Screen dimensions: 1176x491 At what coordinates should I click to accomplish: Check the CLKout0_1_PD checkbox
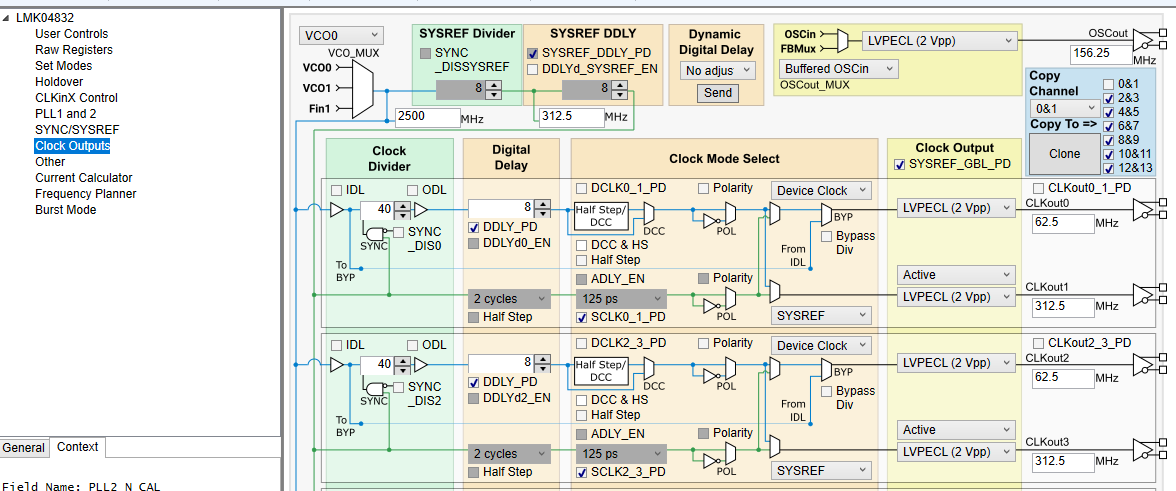tap(1039, 187)
